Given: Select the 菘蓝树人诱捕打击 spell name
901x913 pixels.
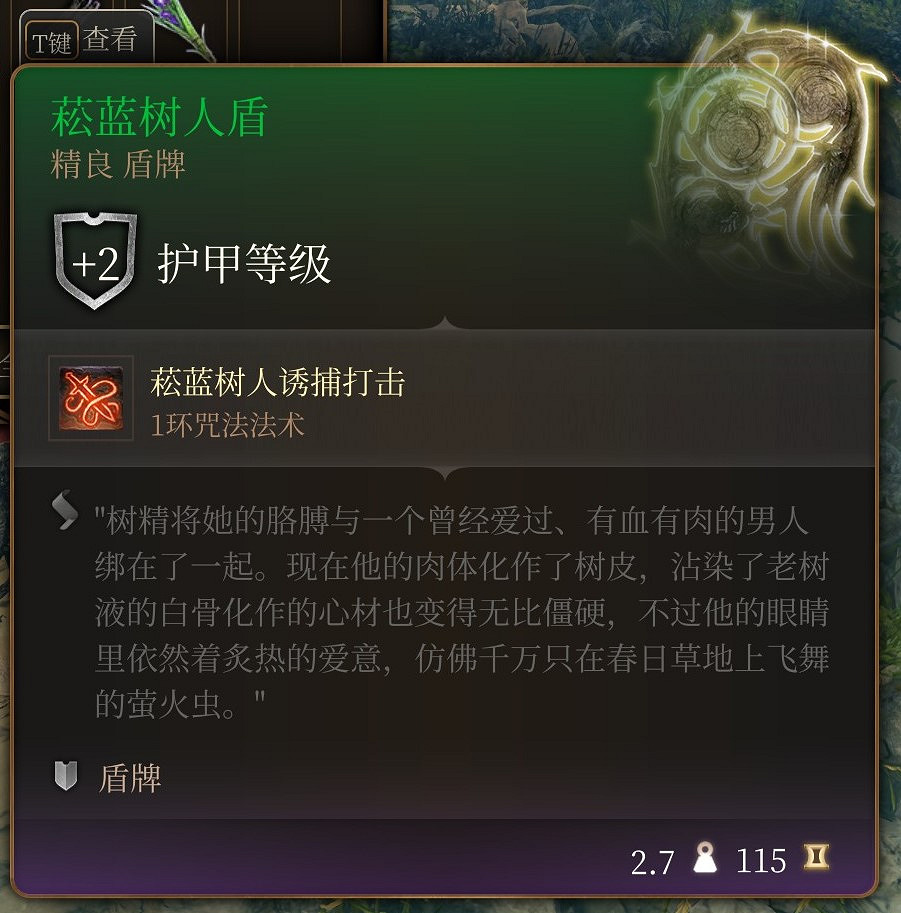Looking at the screenshot, I should 277,382.
